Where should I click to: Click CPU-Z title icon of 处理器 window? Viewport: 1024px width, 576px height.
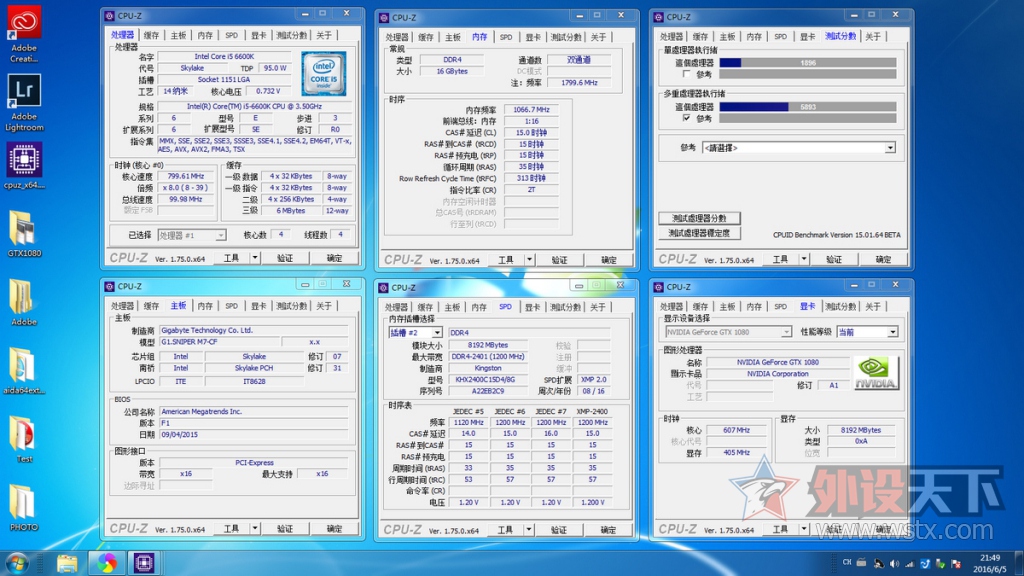coord(109,16)
